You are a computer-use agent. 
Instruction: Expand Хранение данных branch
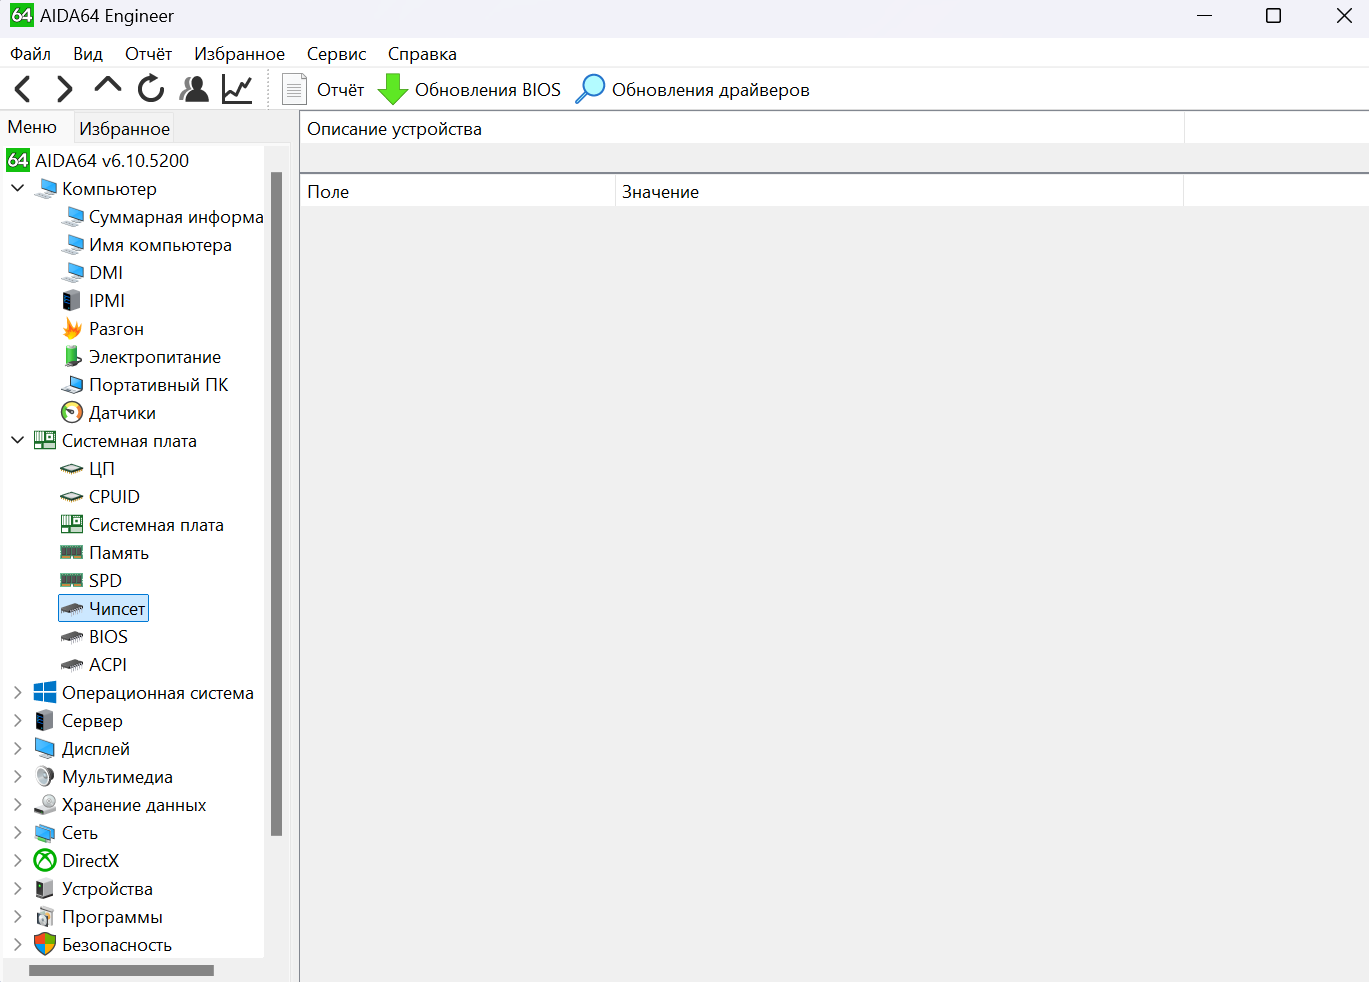[x=18, y=804]
